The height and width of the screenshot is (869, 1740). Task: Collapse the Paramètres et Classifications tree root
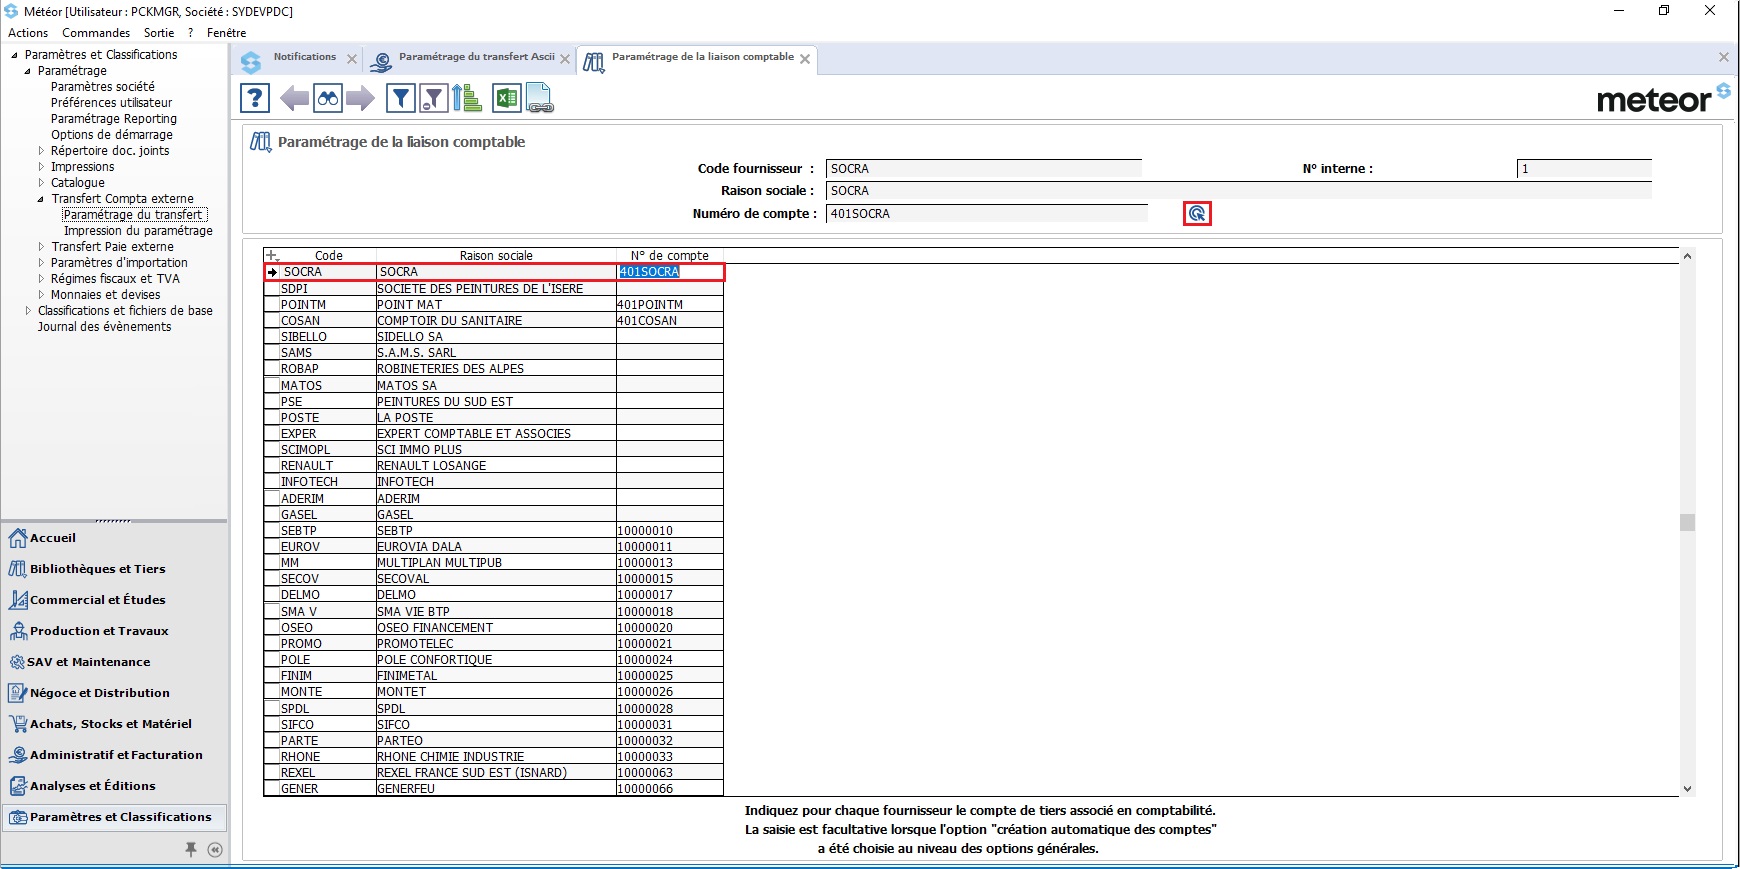(14, 55)
